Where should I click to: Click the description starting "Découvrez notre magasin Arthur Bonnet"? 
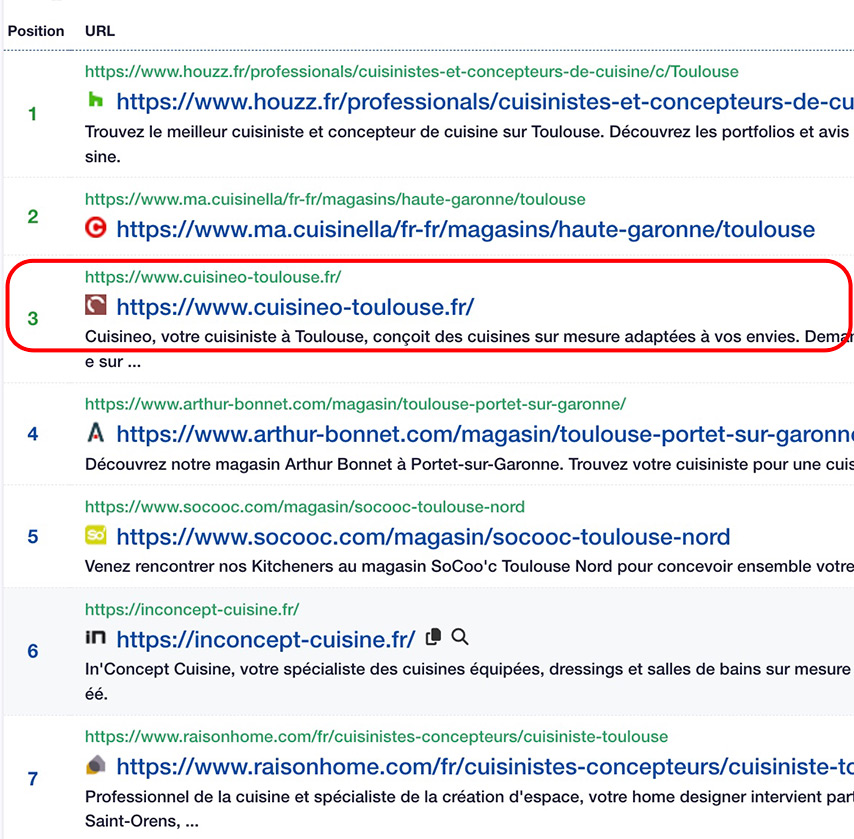(469, 465)
